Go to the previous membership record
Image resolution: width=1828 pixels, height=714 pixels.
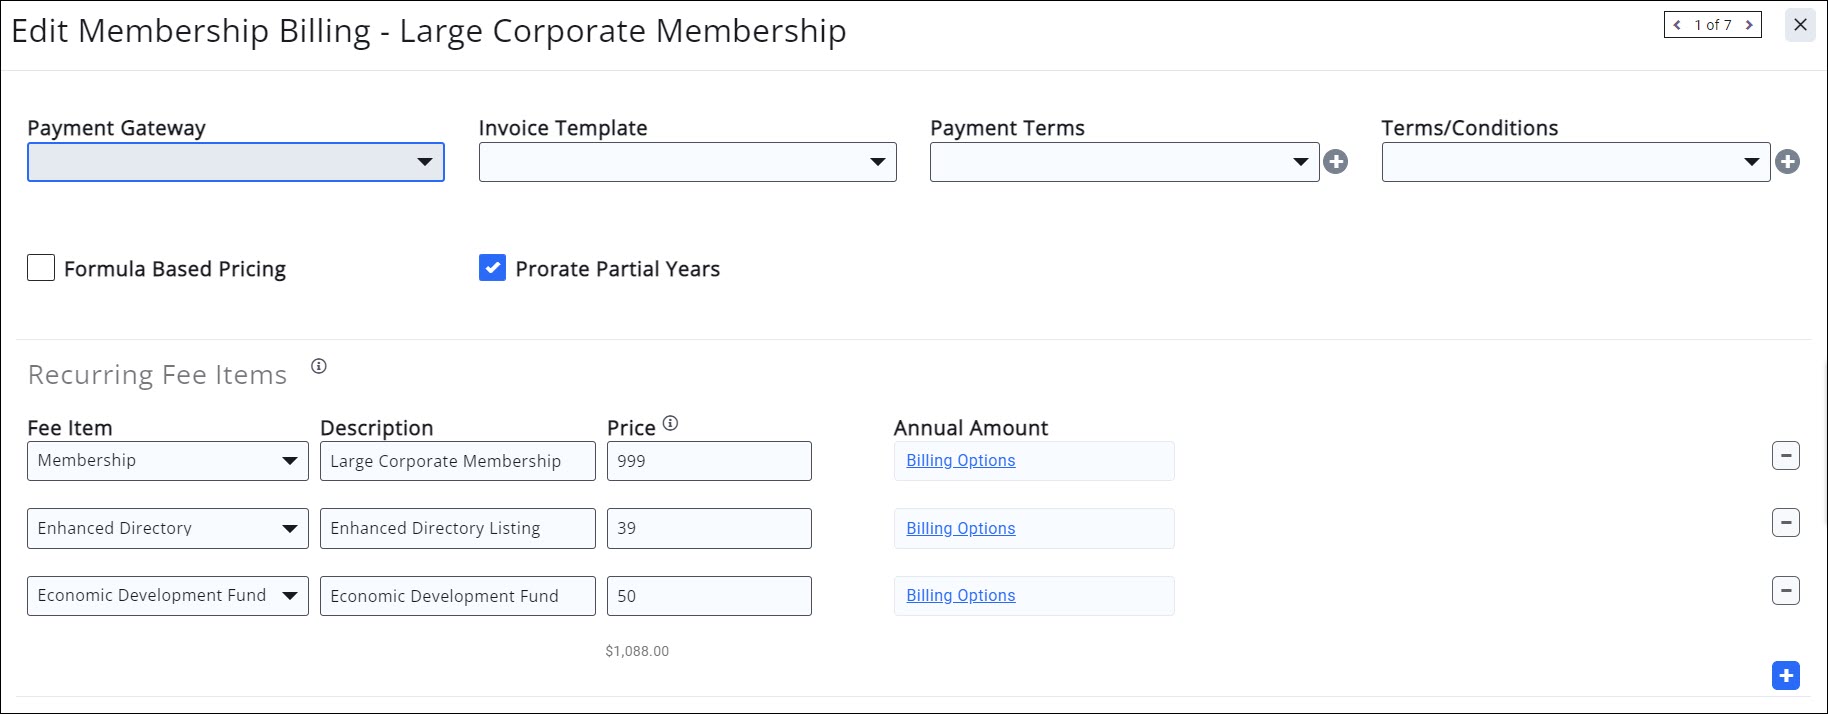coord(1677,25)
